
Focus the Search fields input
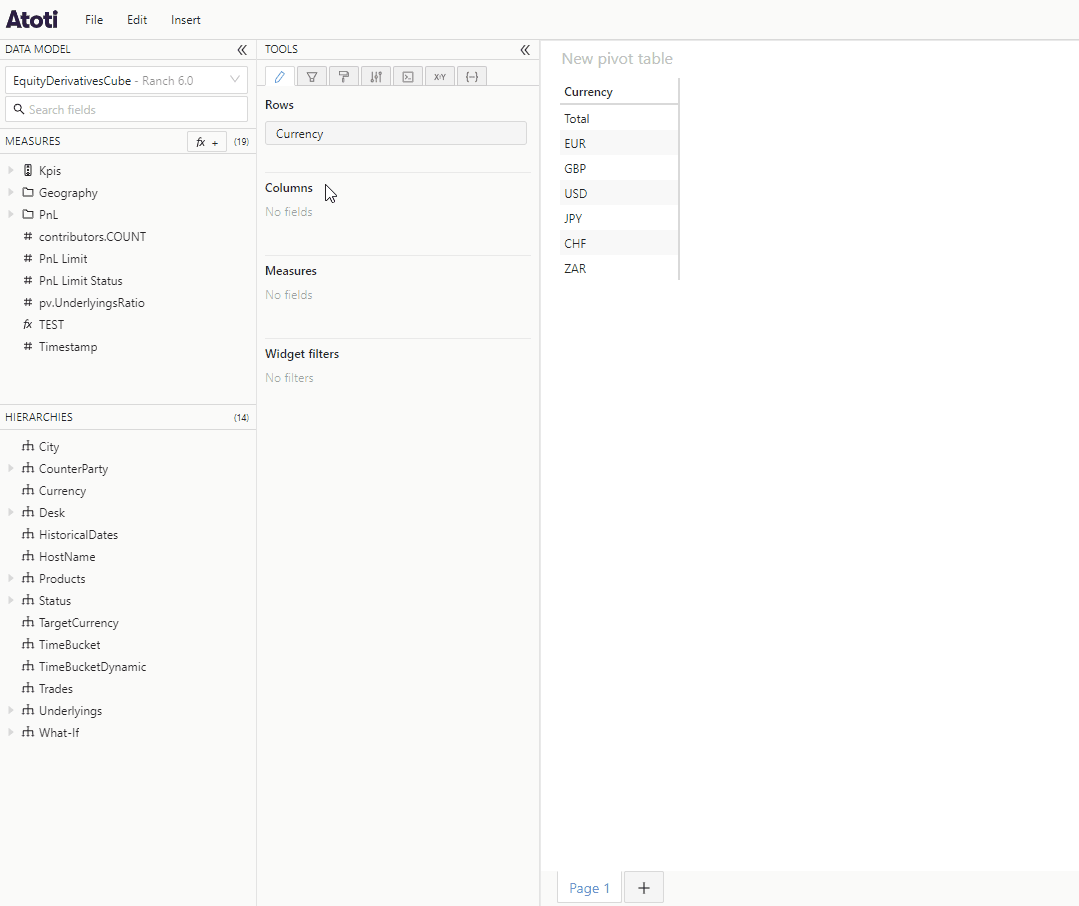click(126, 109)
